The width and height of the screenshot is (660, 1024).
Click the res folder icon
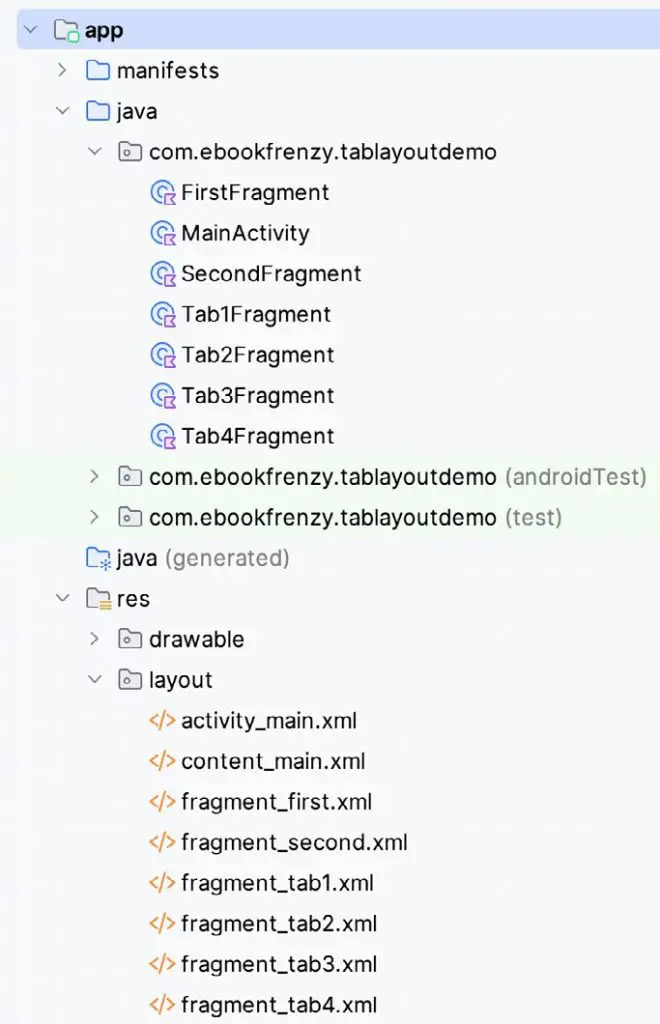coord(98,598)
